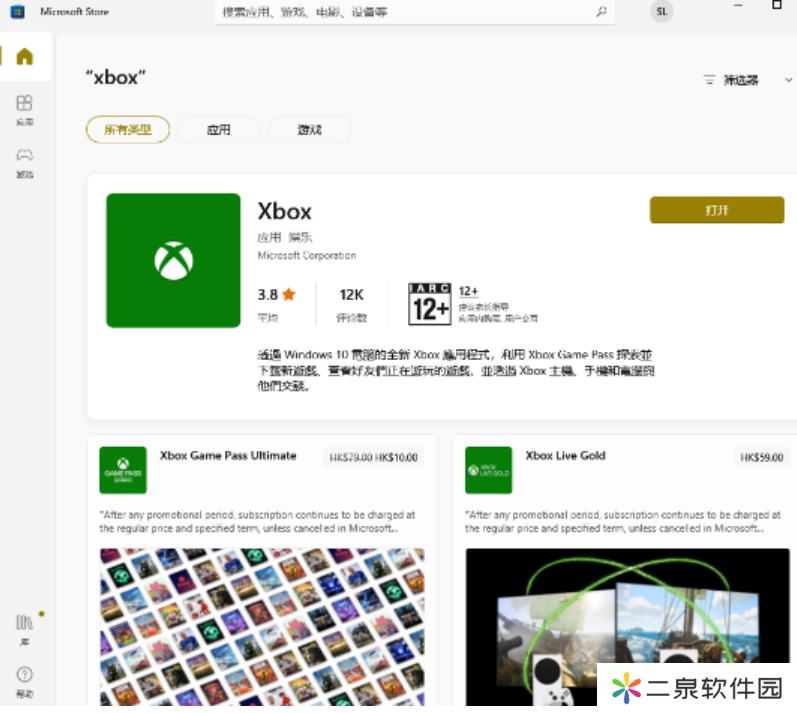Viewport: 797px width, 713px height.
Task: Click the 12+ age rating text
Action: 468,291
